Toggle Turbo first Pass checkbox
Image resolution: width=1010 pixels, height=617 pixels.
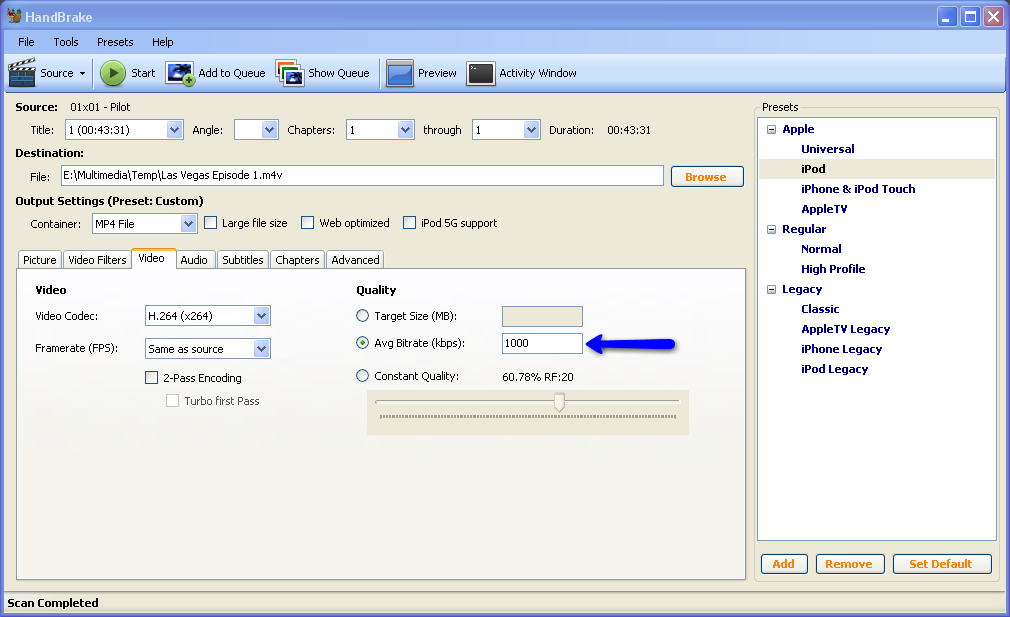point(173,401)
